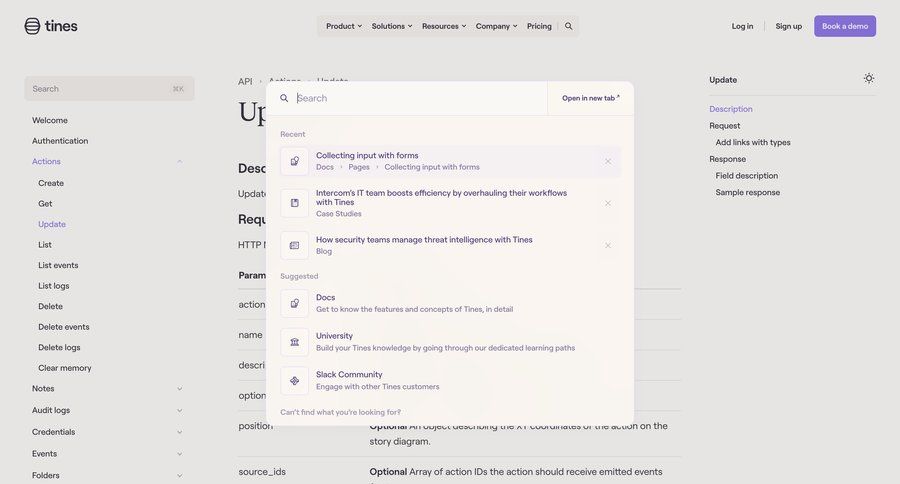Jump to Sample response section

point(748,192)
